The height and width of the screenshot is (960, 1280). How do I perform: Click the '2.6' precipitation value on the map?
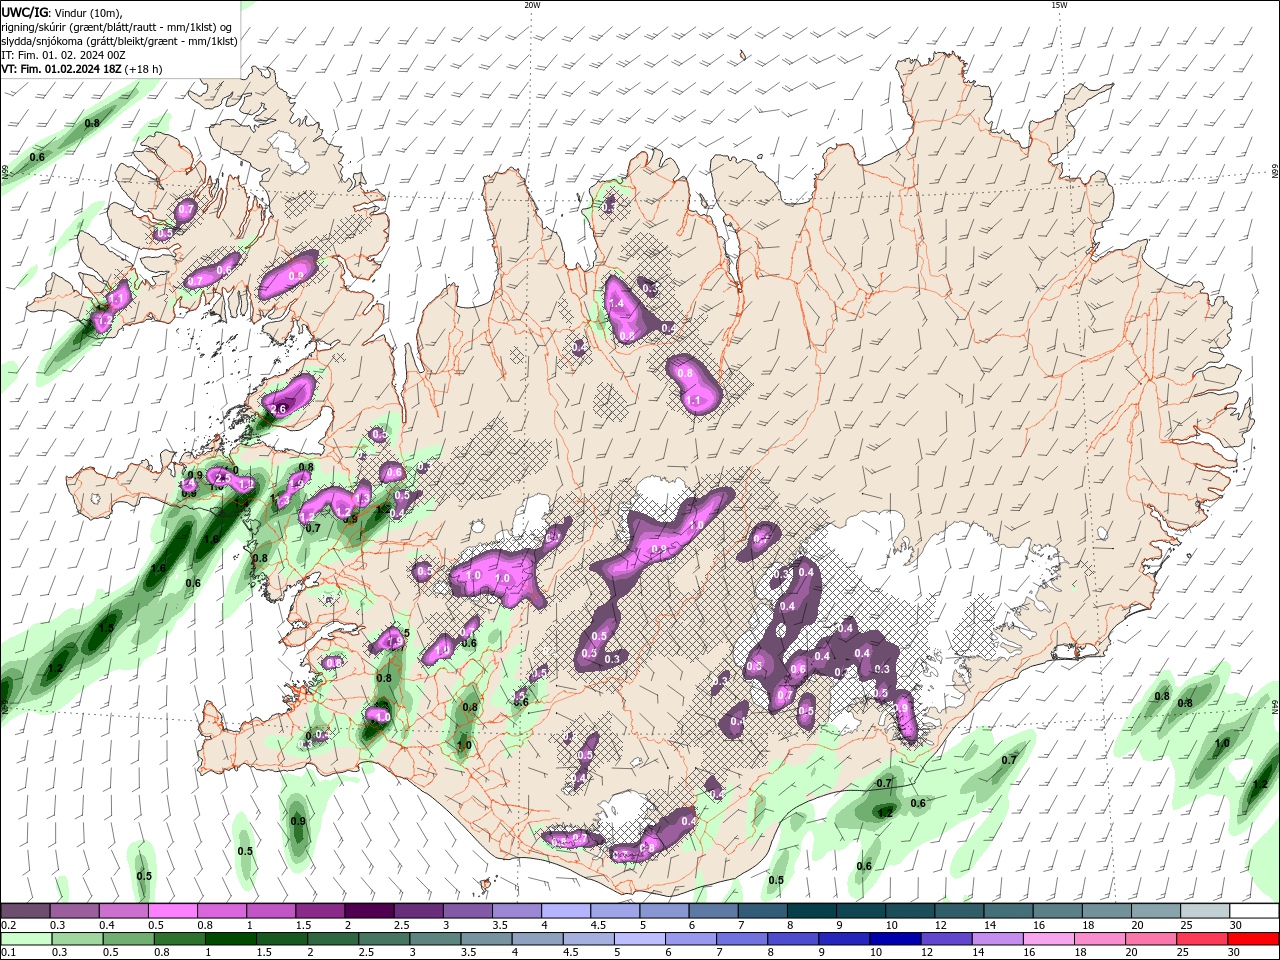[x=279, y=409]
